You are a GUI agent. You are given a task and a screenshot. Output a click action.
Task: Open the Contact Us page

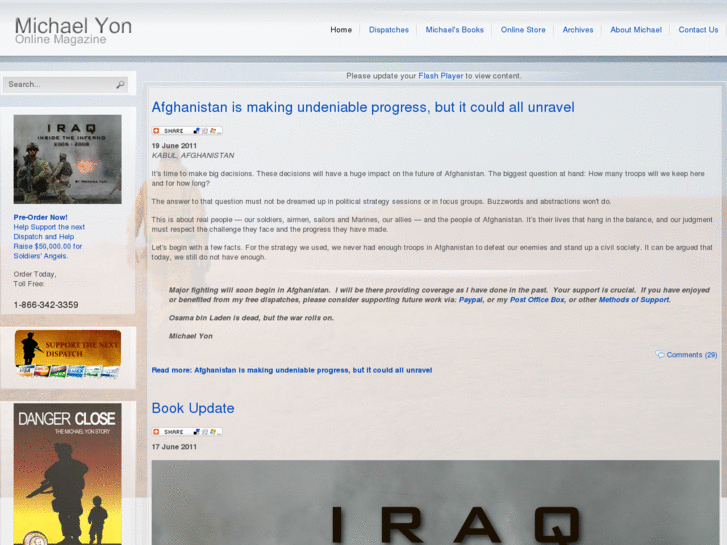(x=698, y=30)
